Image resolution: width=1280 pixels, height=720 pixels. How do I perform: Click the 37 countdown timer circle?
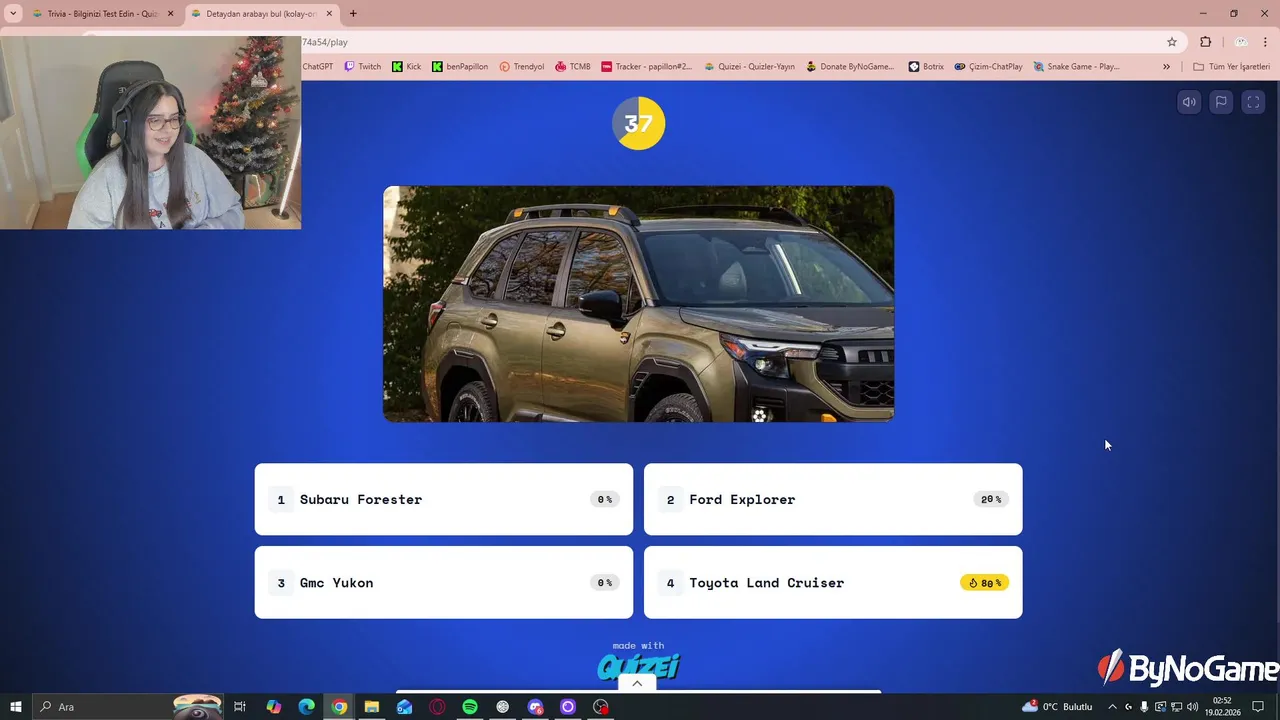(638, 123)
